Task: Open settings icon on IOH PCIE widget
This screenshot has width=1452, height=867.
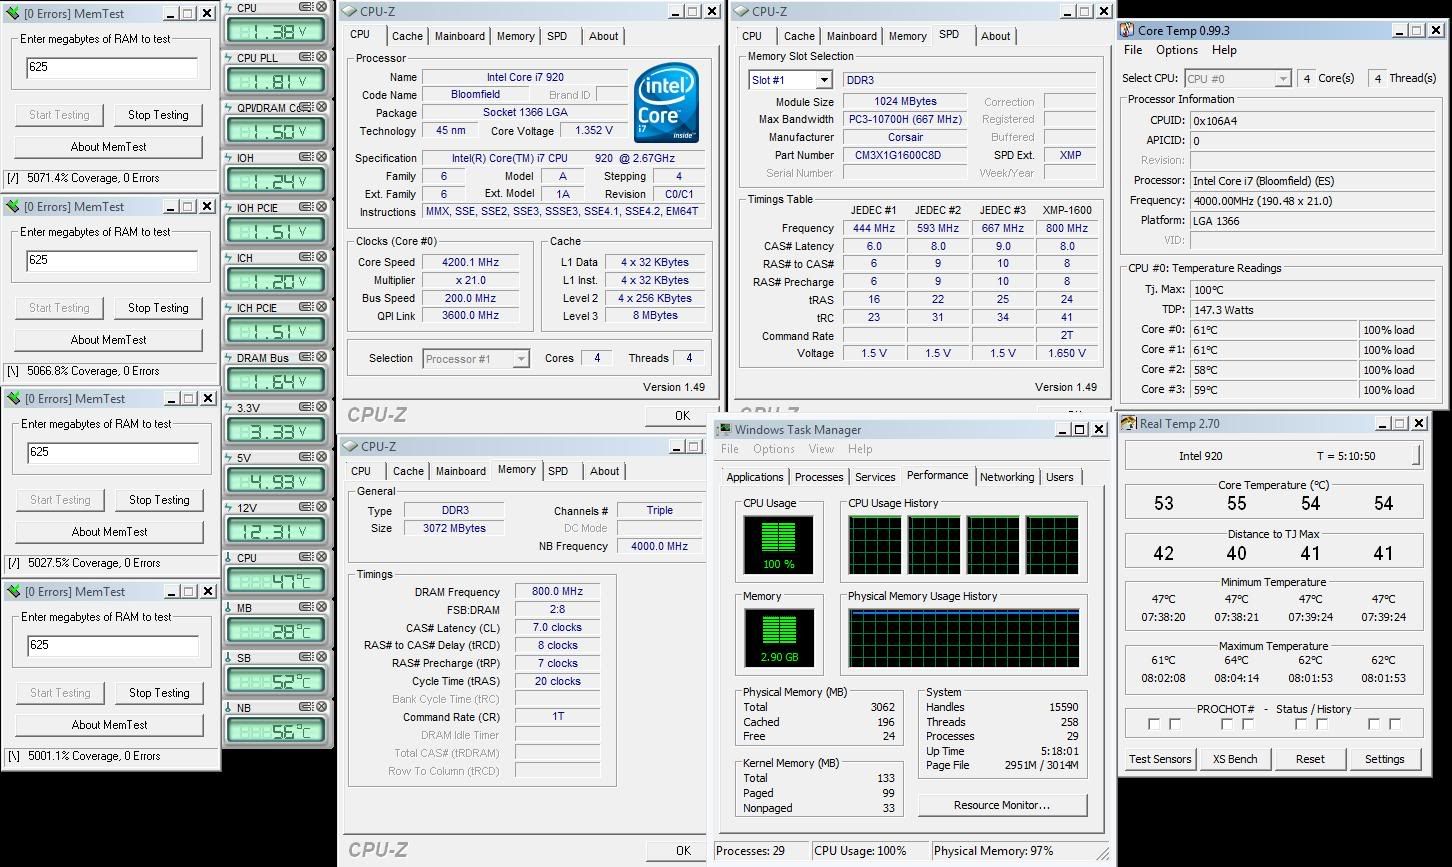Action: coord(306,207)
